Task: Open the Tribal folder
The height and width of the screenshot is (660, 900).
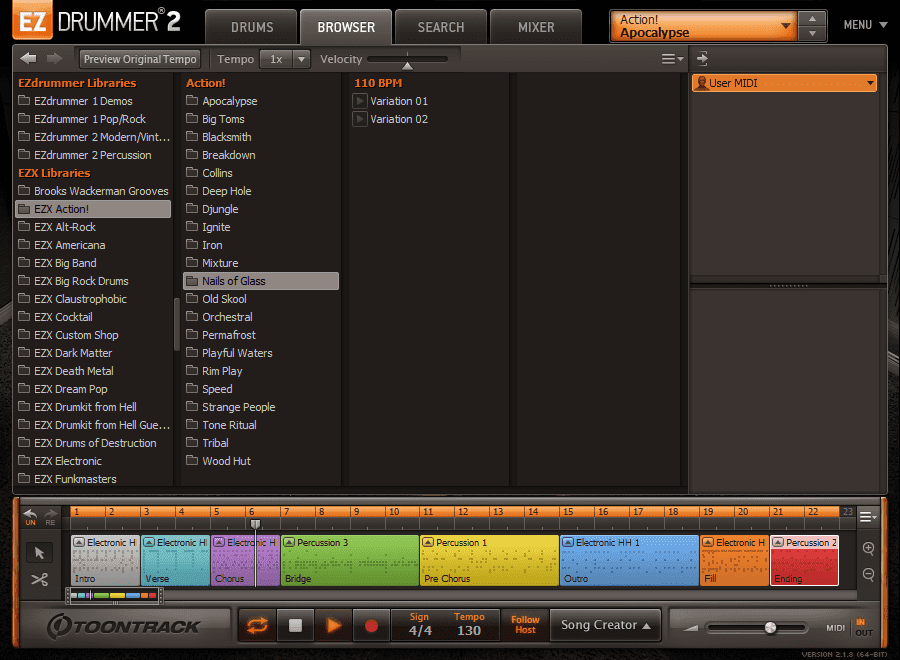Action: pos(261,443)
